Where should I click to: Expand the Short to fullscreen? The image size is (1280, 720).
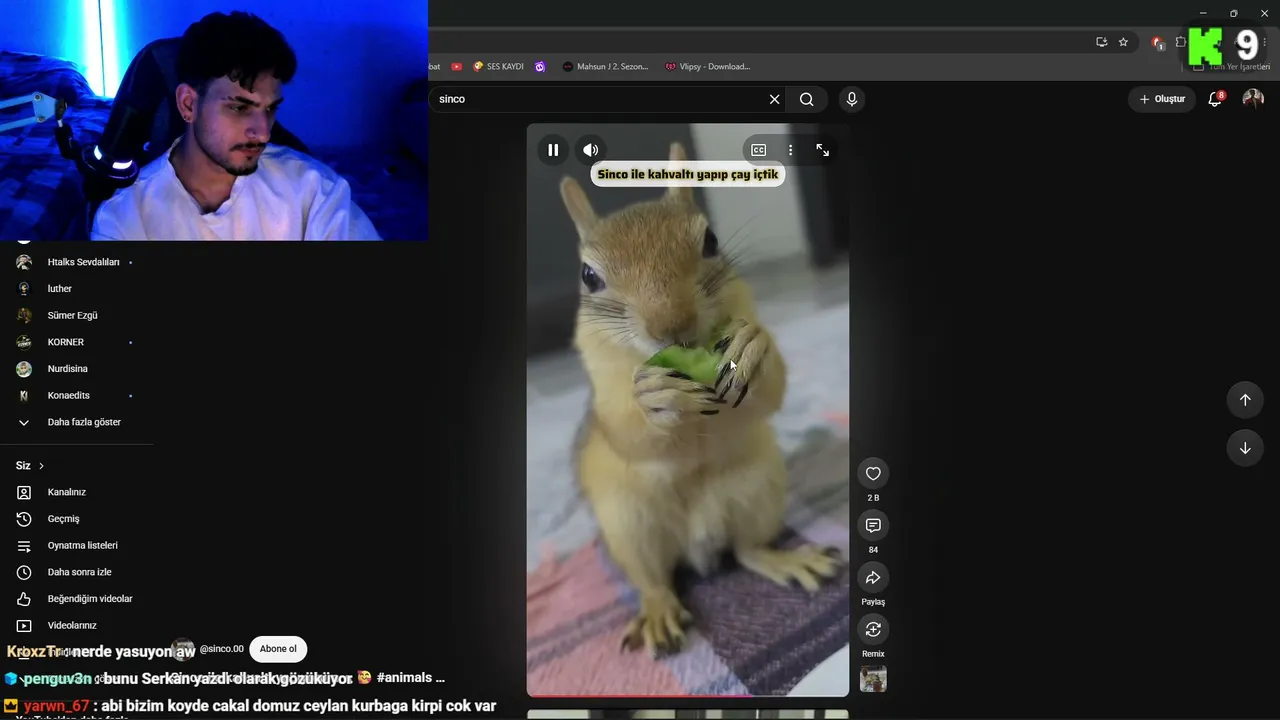[x=822, y=150]
